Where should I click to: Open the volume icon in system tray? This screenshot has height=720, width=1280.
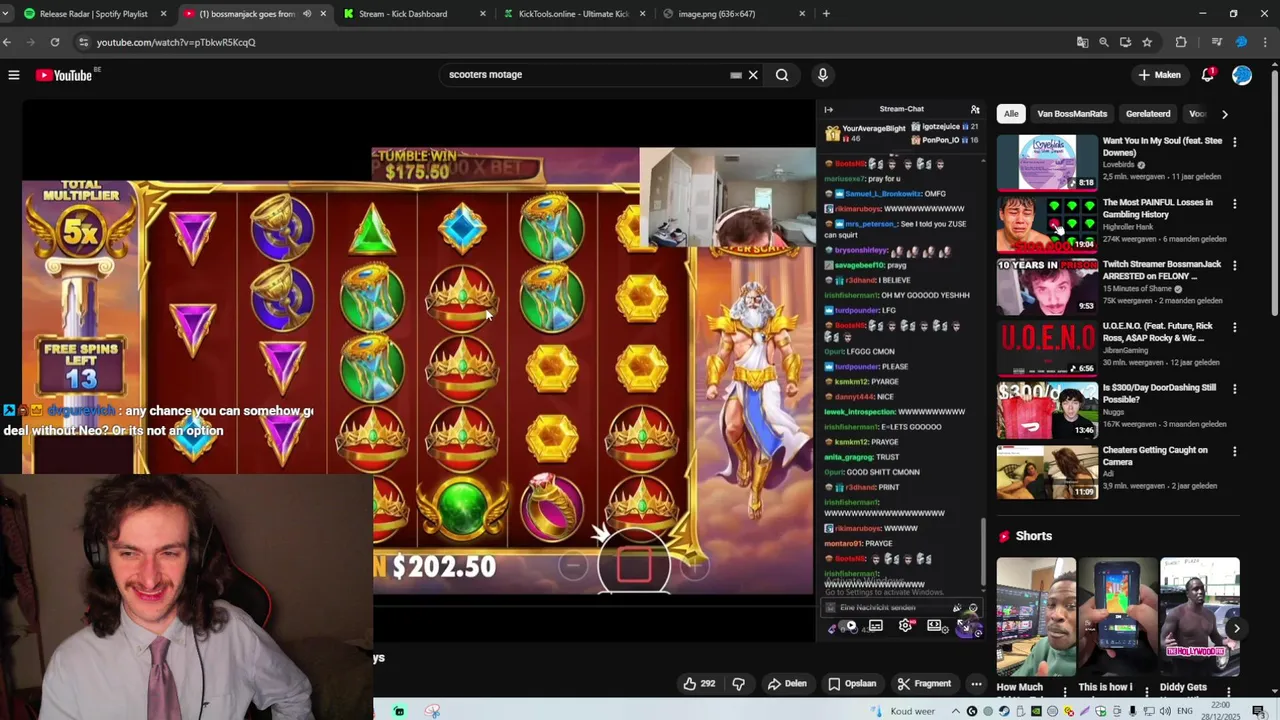1165,711
